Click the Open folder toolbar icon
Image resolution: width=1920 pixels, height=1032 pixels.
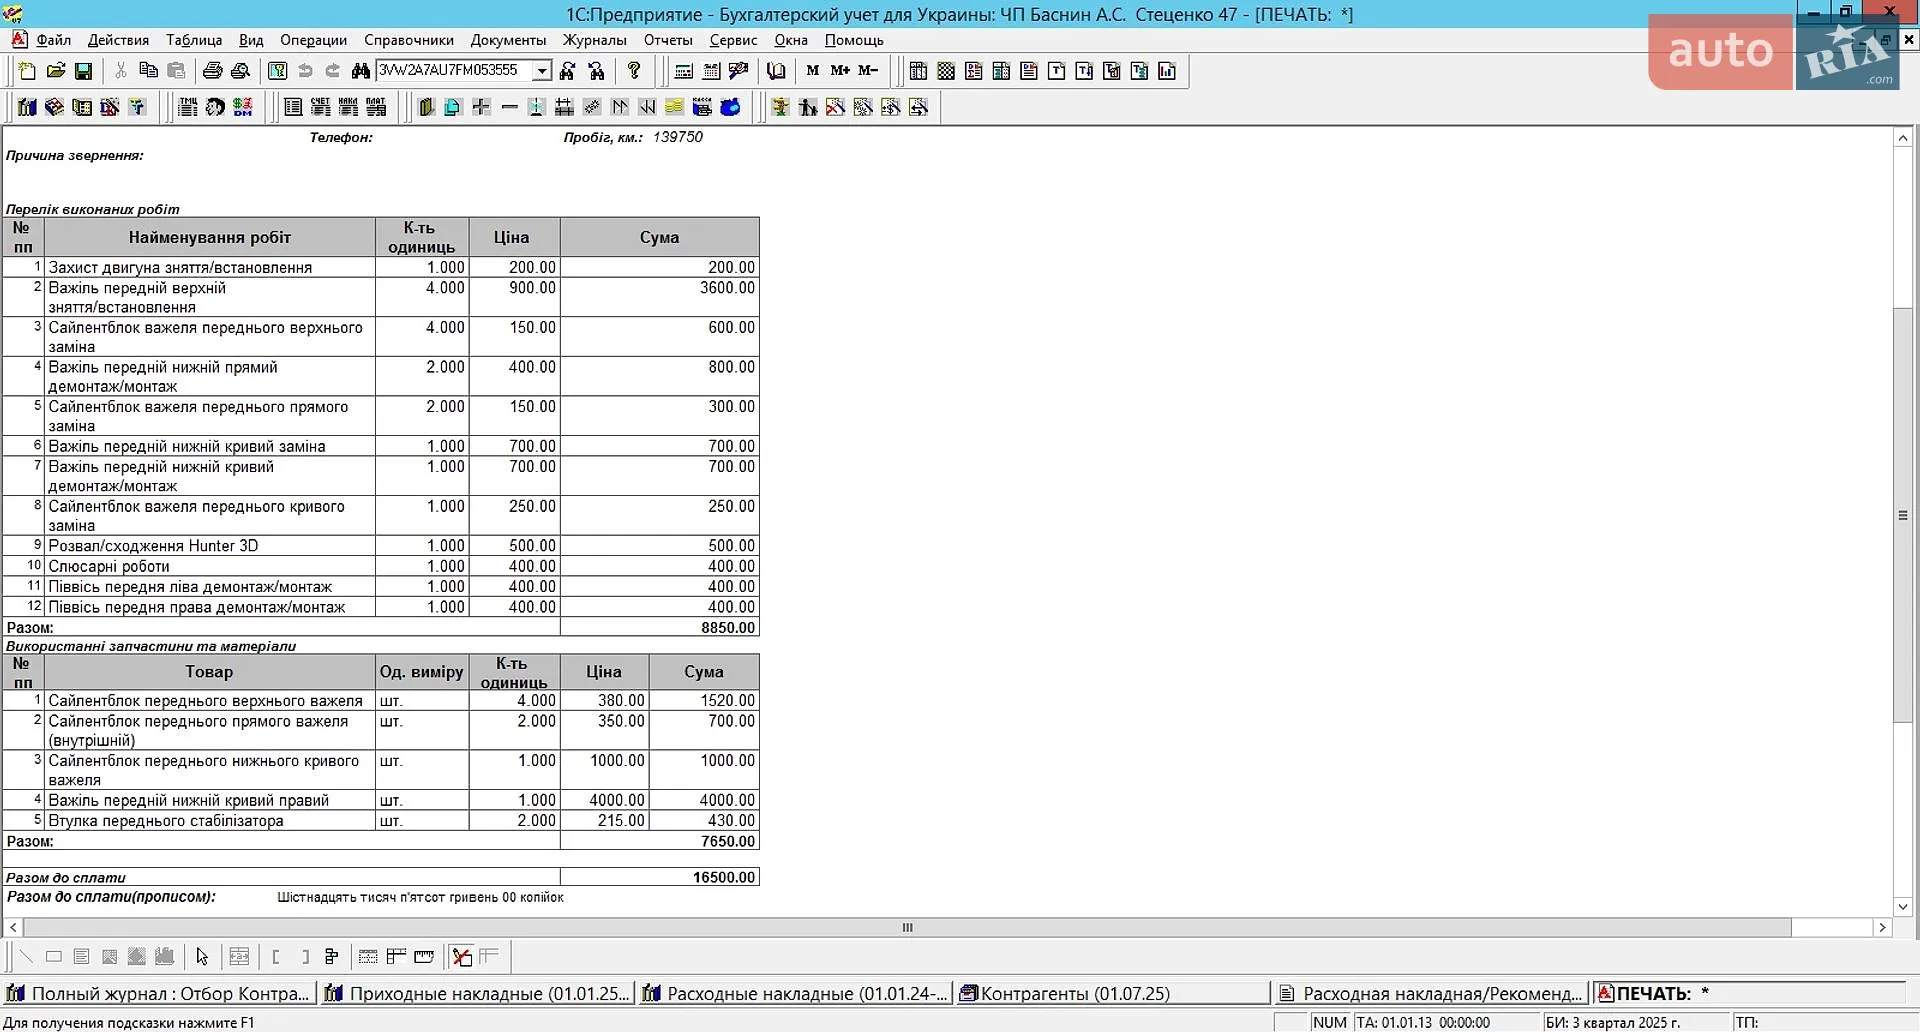(56, 71)
